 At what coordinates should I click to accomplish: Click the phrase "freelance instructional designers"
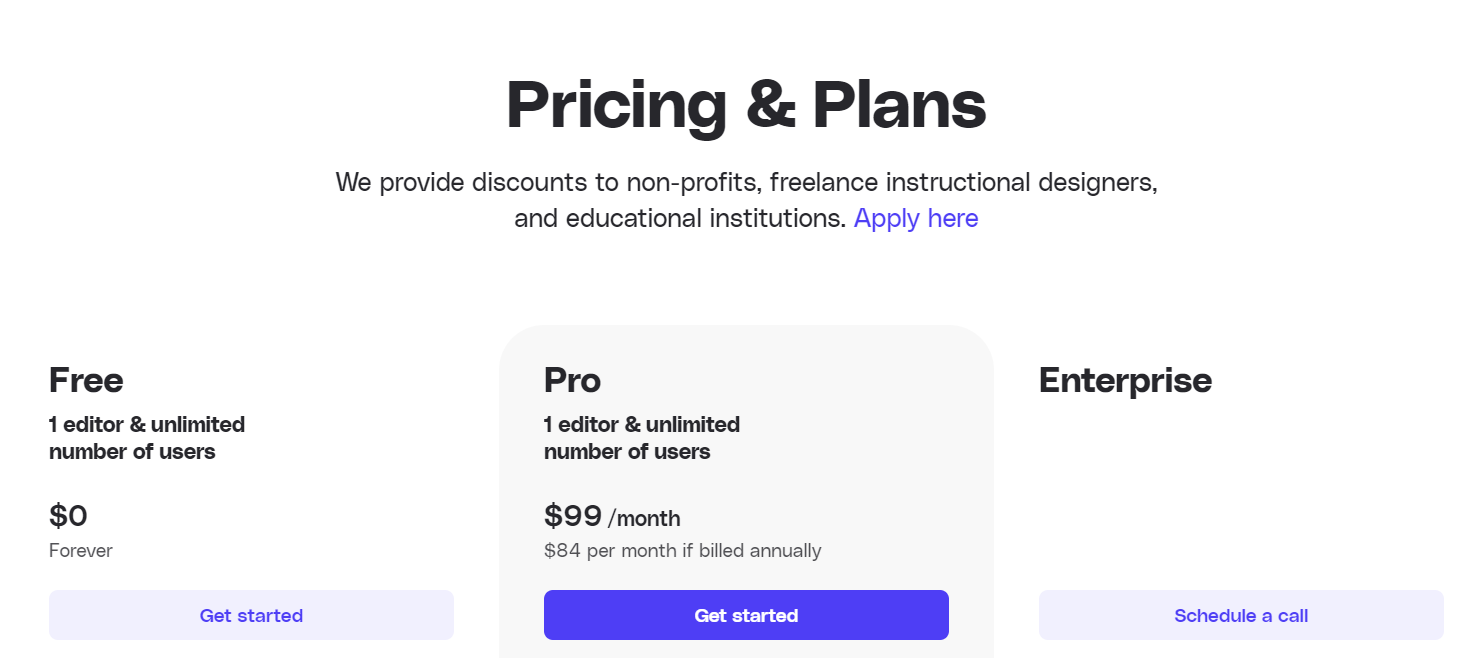click(963, 183)
